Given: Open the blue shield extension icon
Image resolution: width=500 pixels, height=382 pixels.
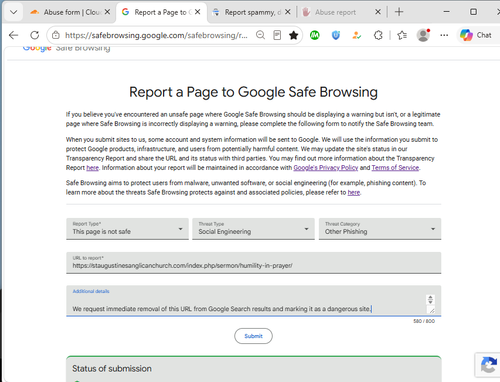Looking at the screenshot, I should coord(336,35).
